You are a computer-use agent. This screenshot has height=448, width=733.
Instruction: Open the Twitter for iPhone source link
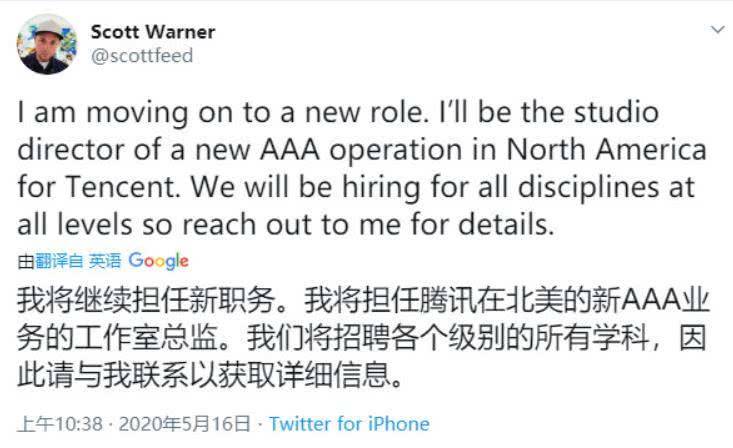[x=349, y=424]
